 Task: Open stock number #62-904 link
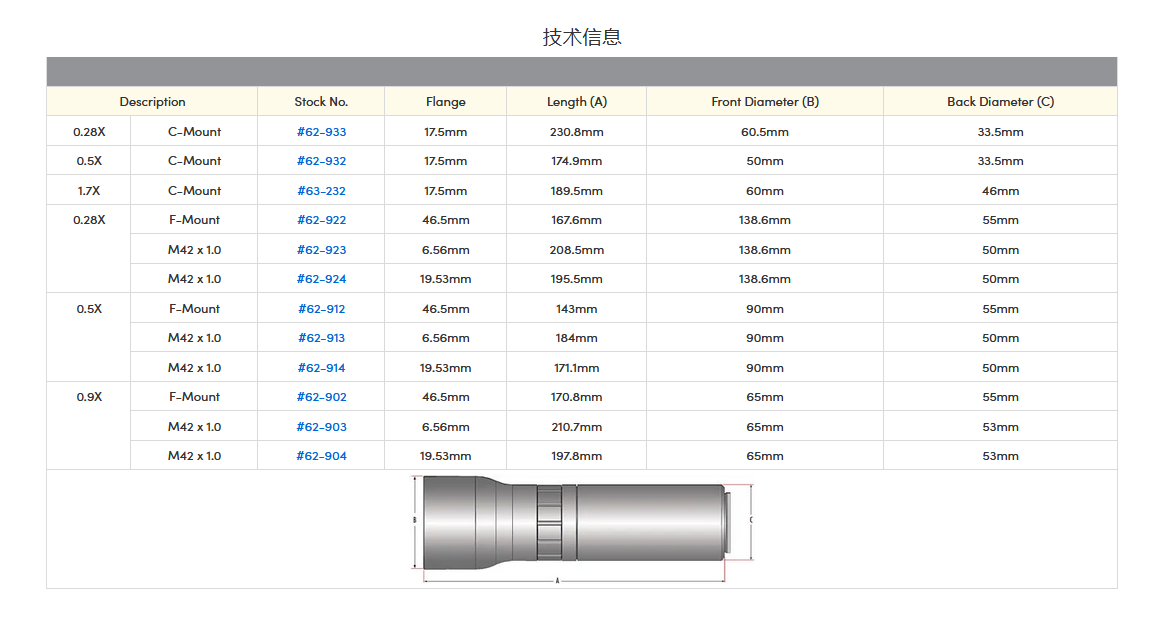click(321, 456)
